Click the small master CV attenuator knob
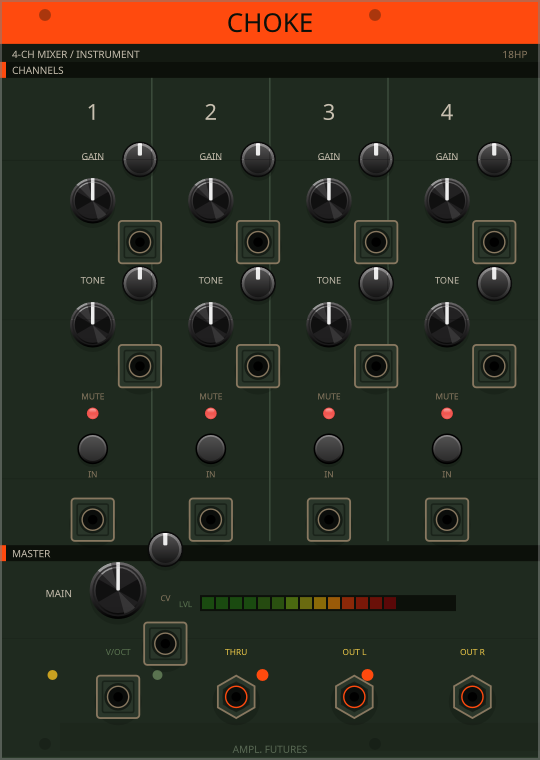 pos(165,549)
